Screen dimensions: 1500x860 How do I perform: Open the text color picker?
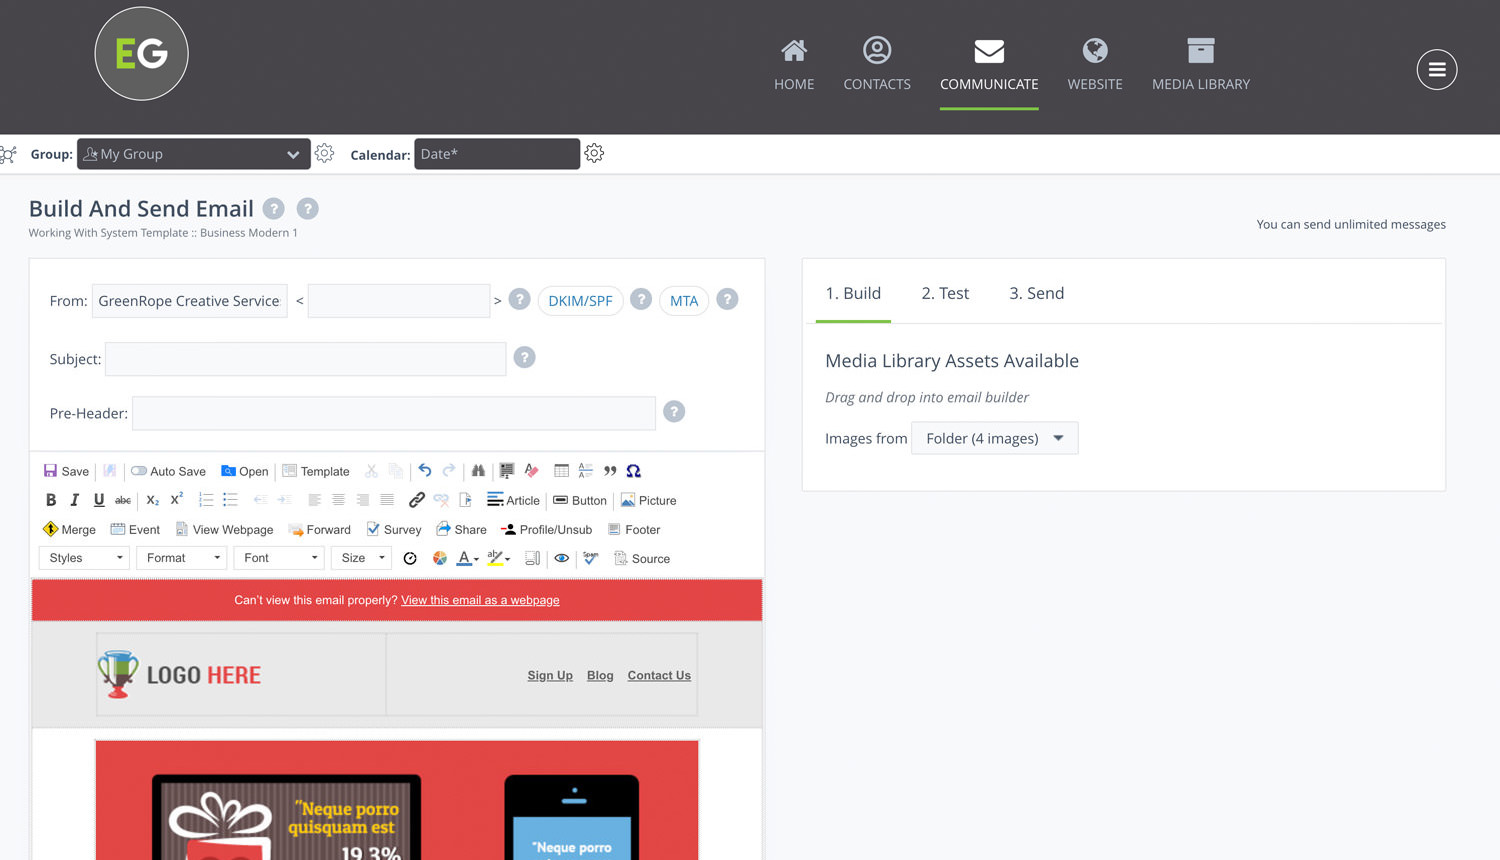[468, 558]
